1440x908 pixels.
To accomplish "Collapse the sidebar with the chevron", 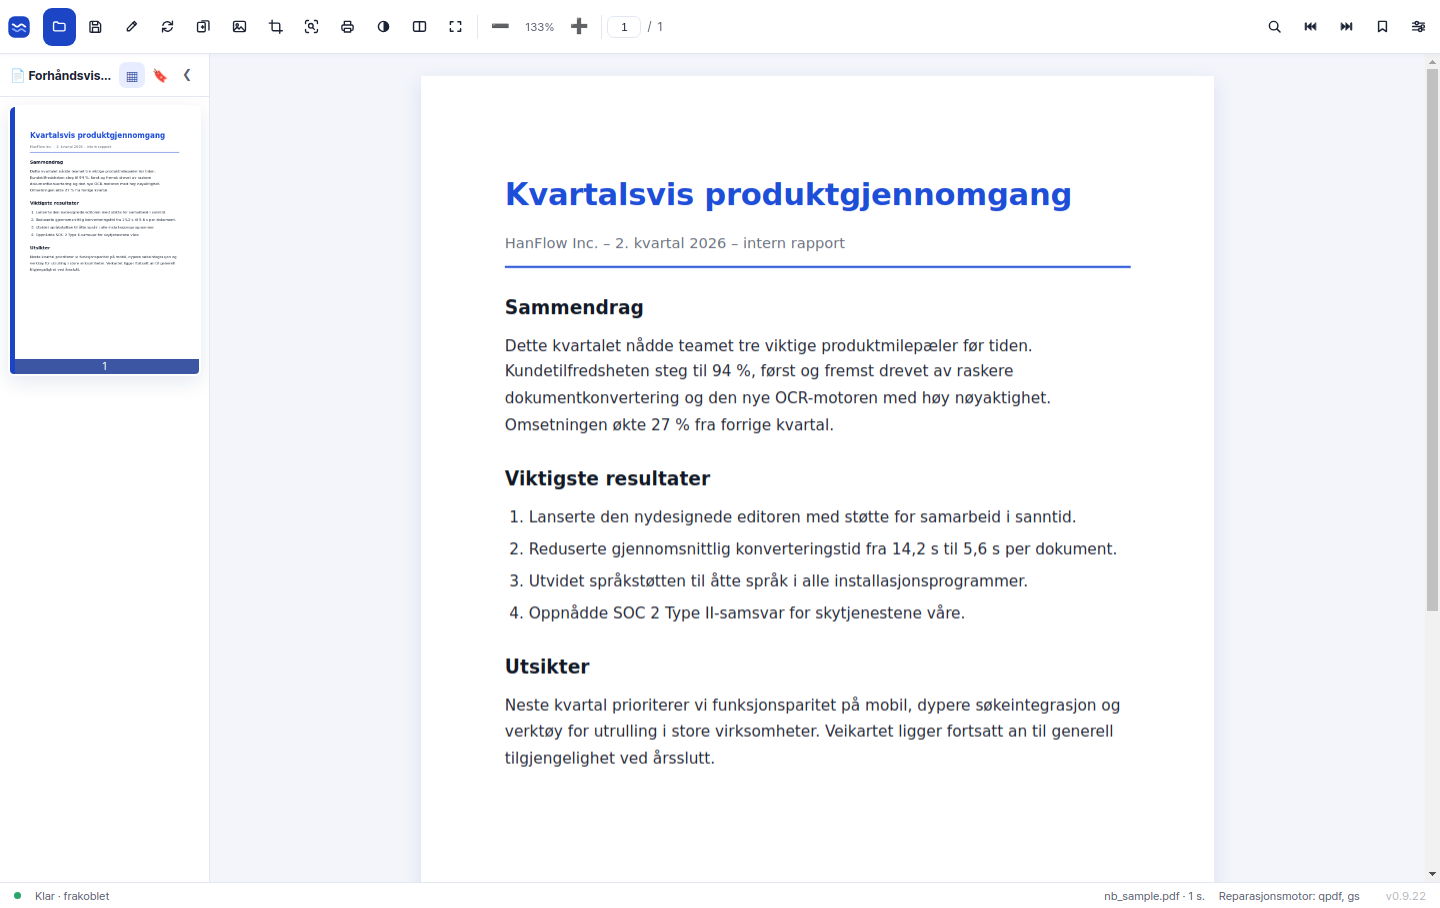I will tap(187, 75).
